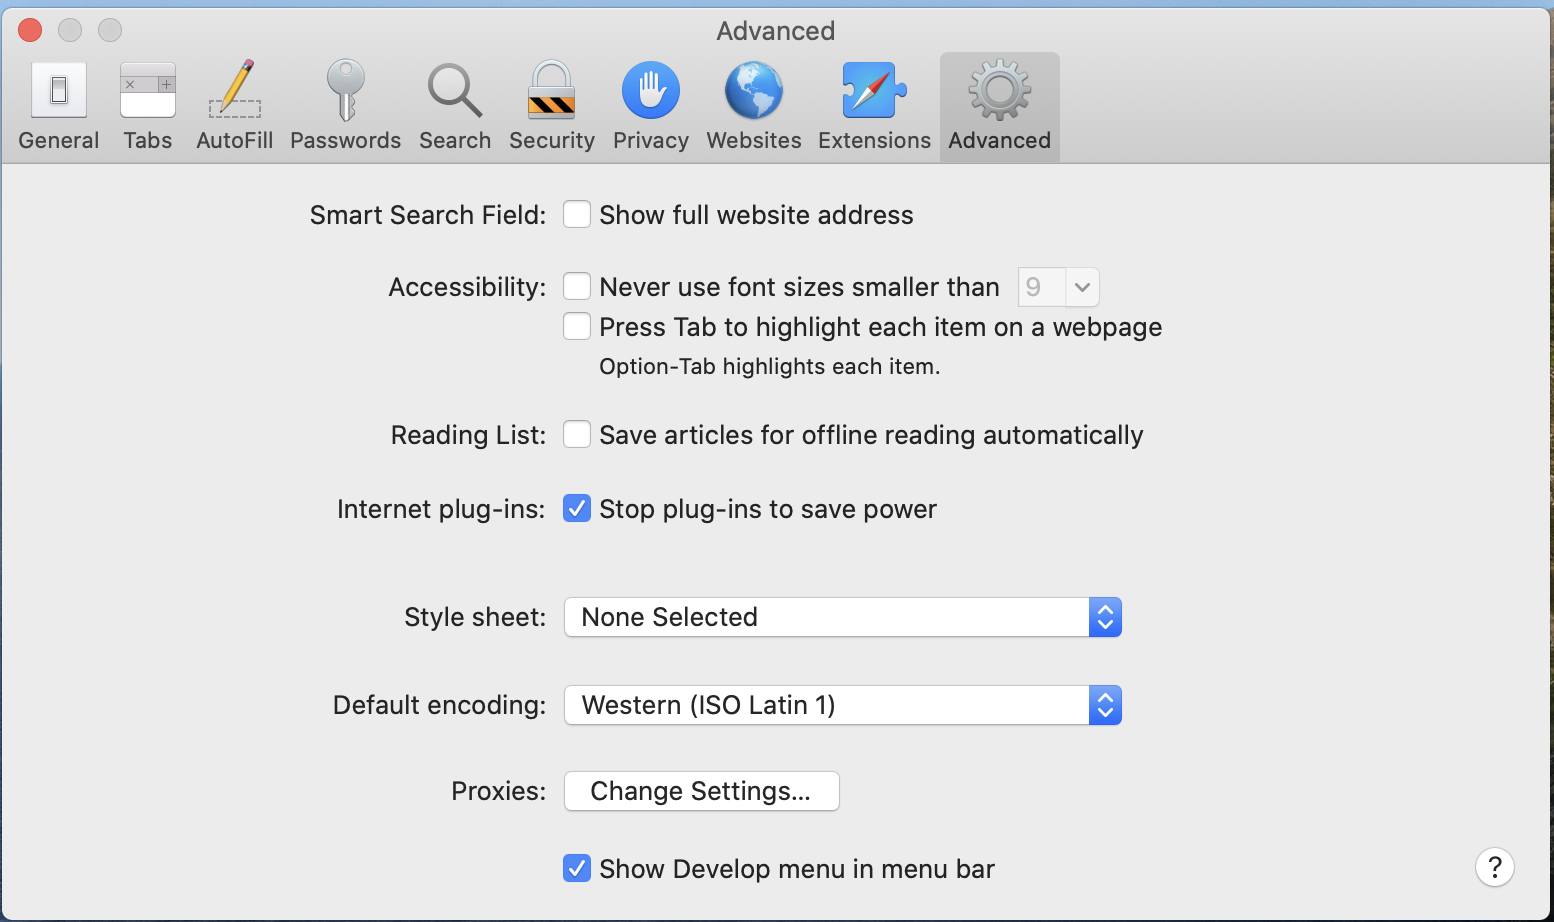The height and width of the screenshot is (922, 1554).
Task: Uncheck Stop plug-ins to save power
Action: [577, 509]
